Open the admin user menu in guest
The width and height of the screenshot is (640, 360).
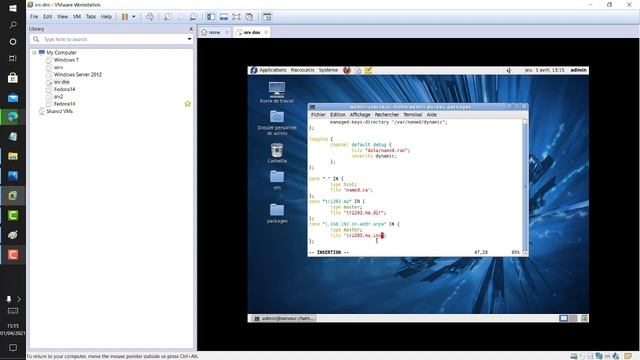[x=578, y=70]
